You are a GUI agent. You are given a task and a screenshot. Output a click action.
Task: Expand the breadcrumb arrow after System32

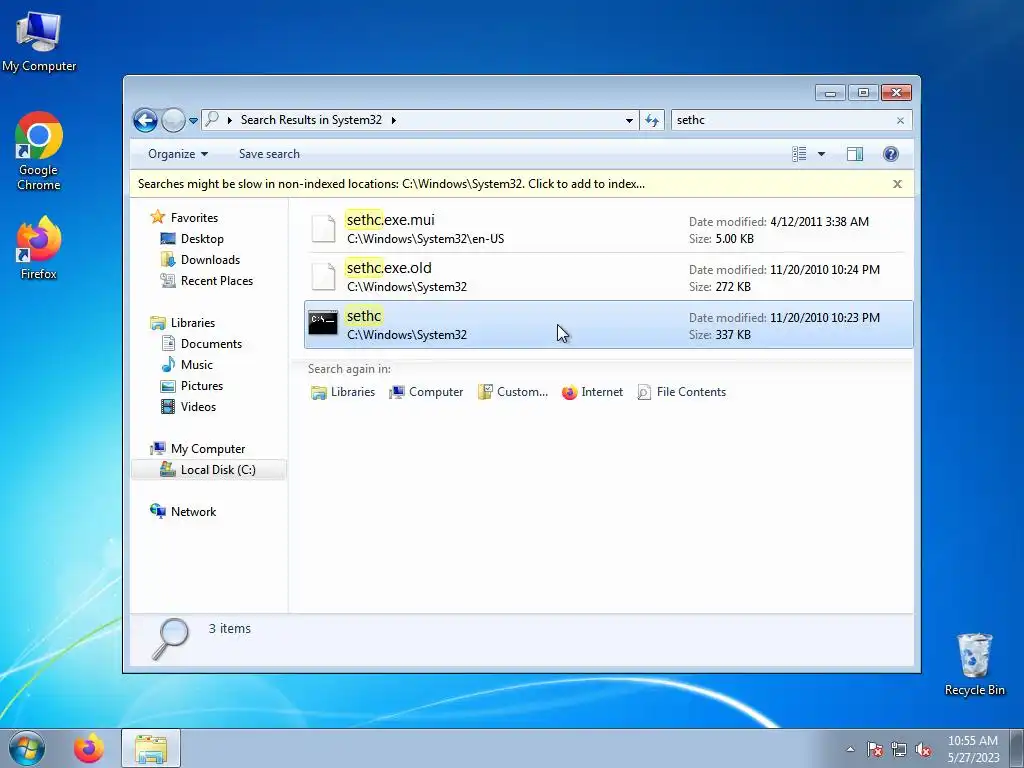[394, 120]
